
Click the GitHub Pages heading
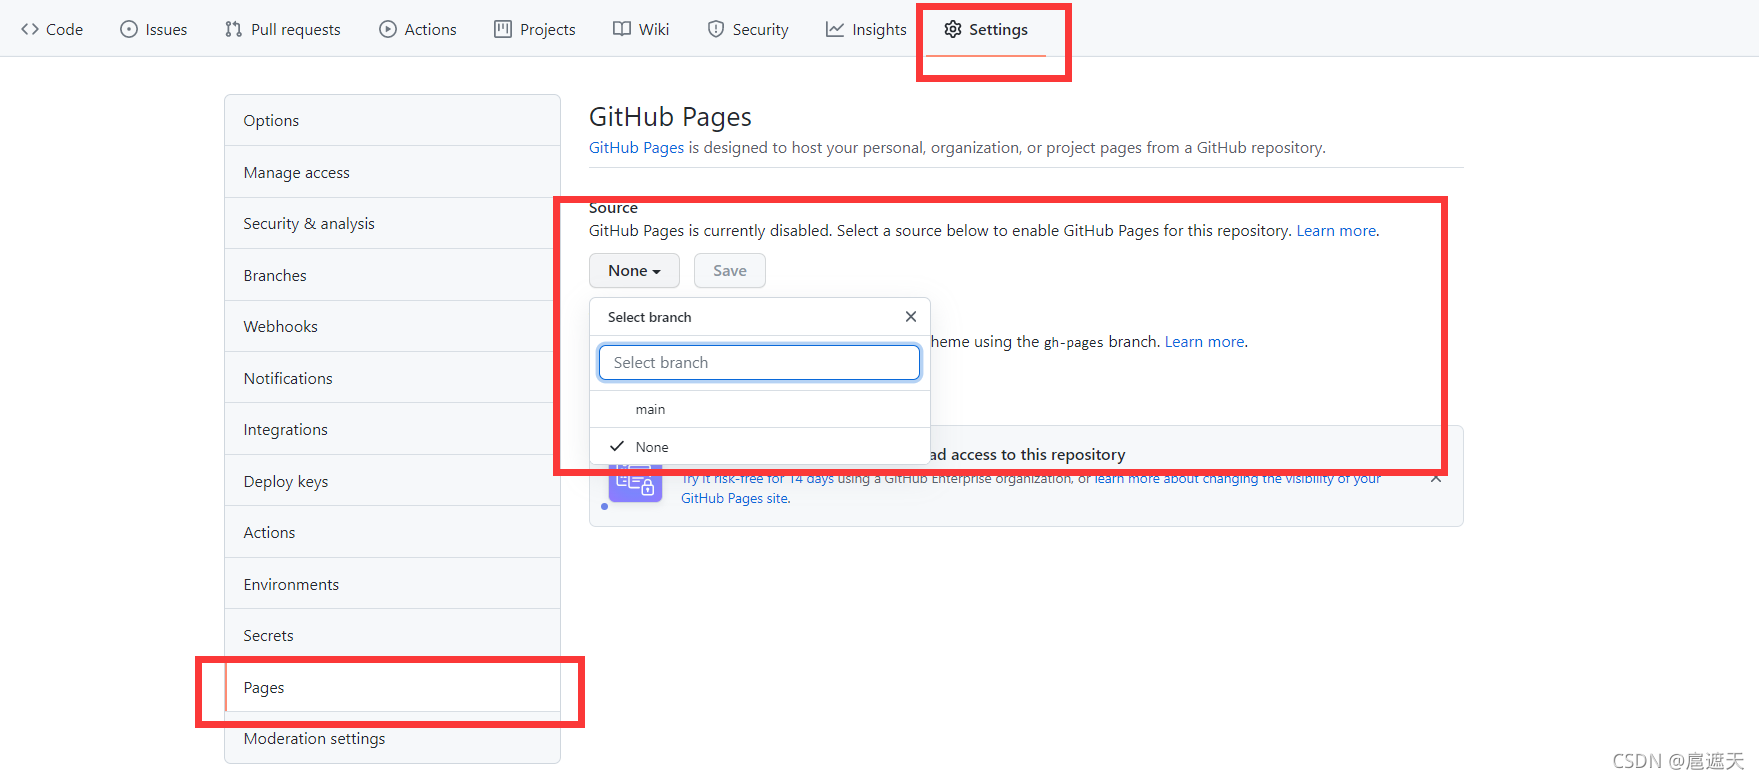pyautogui.click(x=670, y=116)
